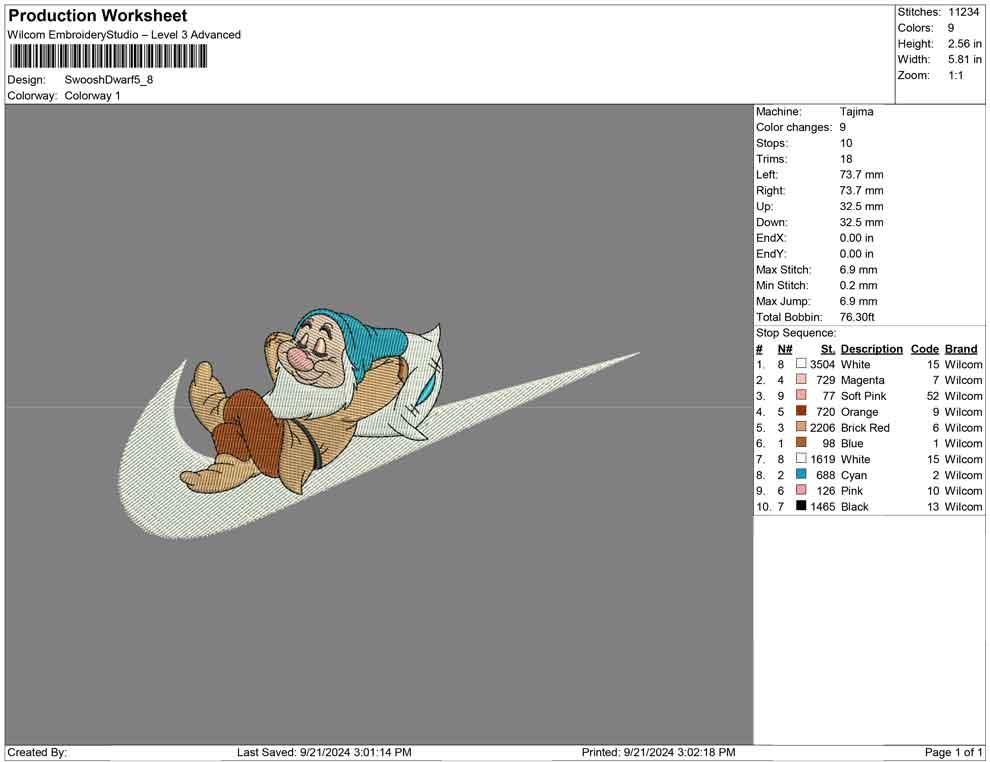Click the Page 1 of 1 footer text
Image resolution: width=990 pixels, height=762 pixels.
954,752
